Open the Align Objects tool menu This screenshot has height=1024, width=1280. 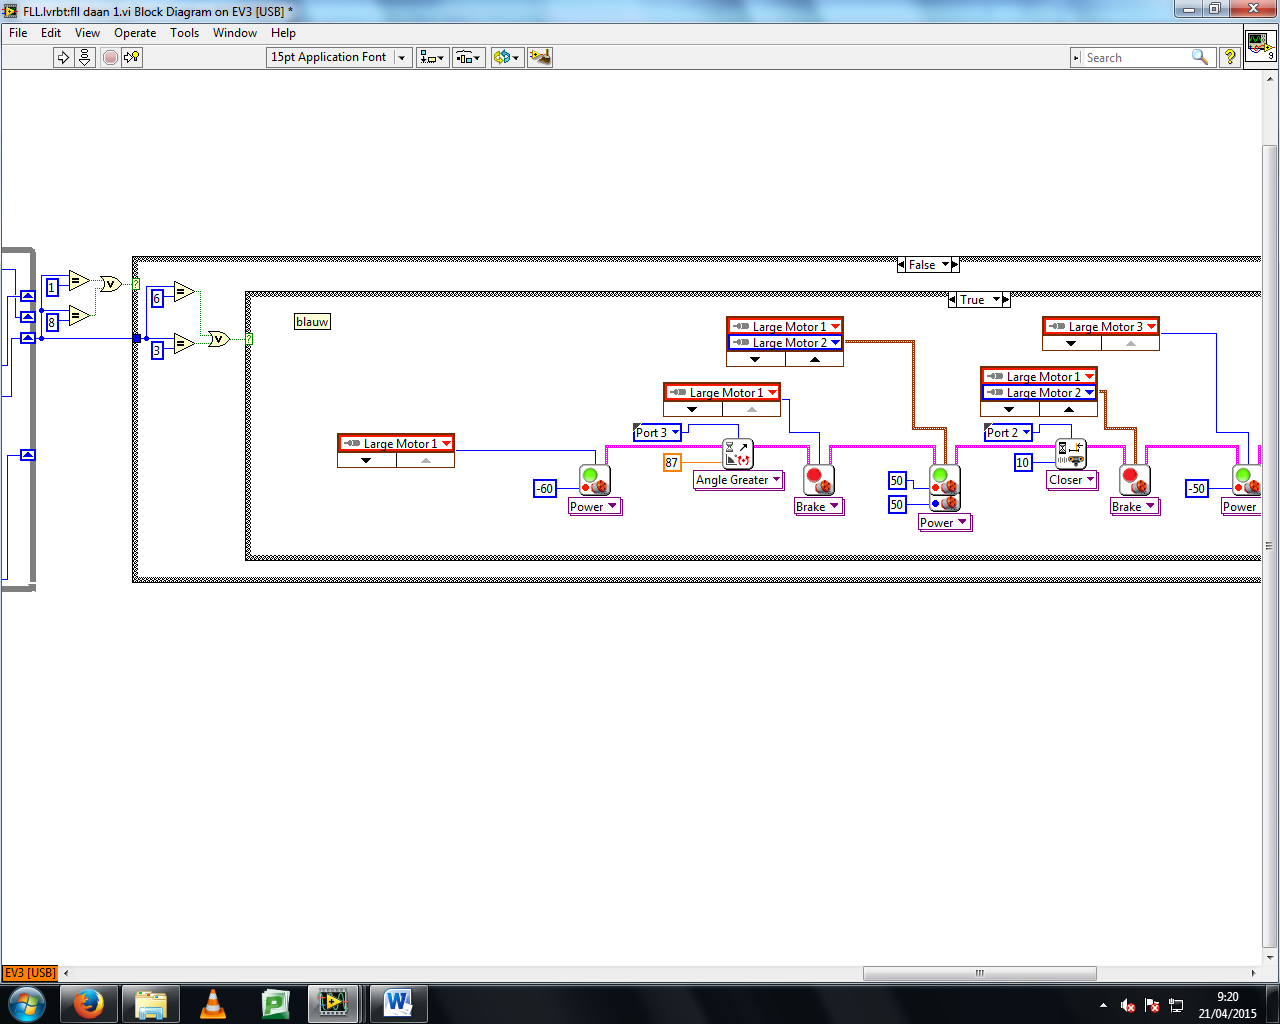pyautogui.click(x=433, y=58)
